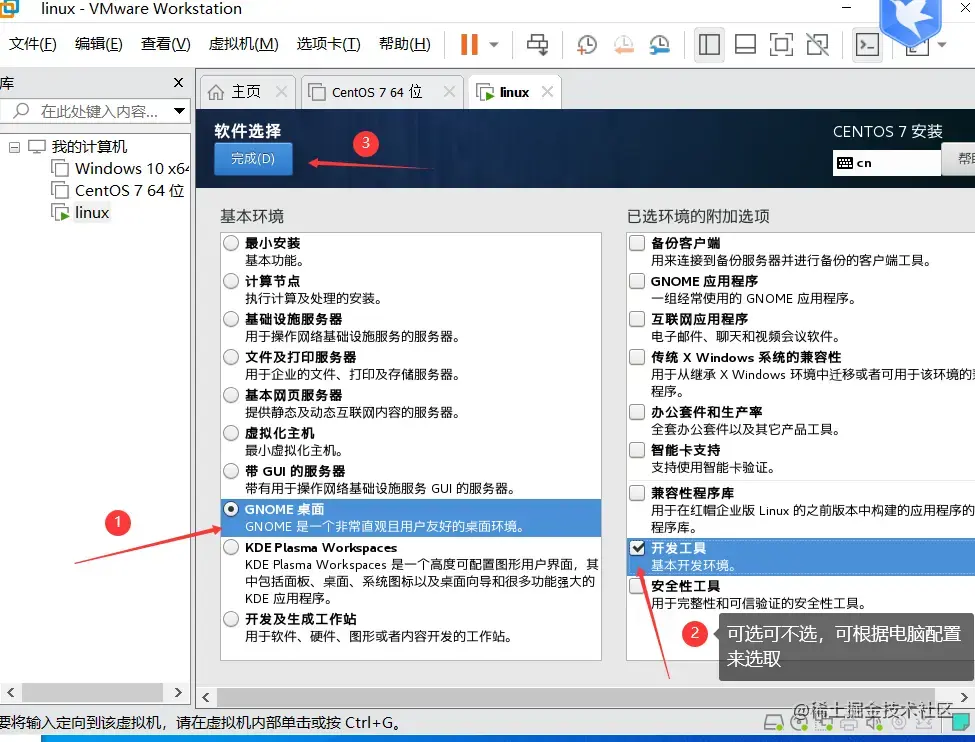Select the 最小安装 radio button
The image size is (975, 742).
(x=231, y=243)
